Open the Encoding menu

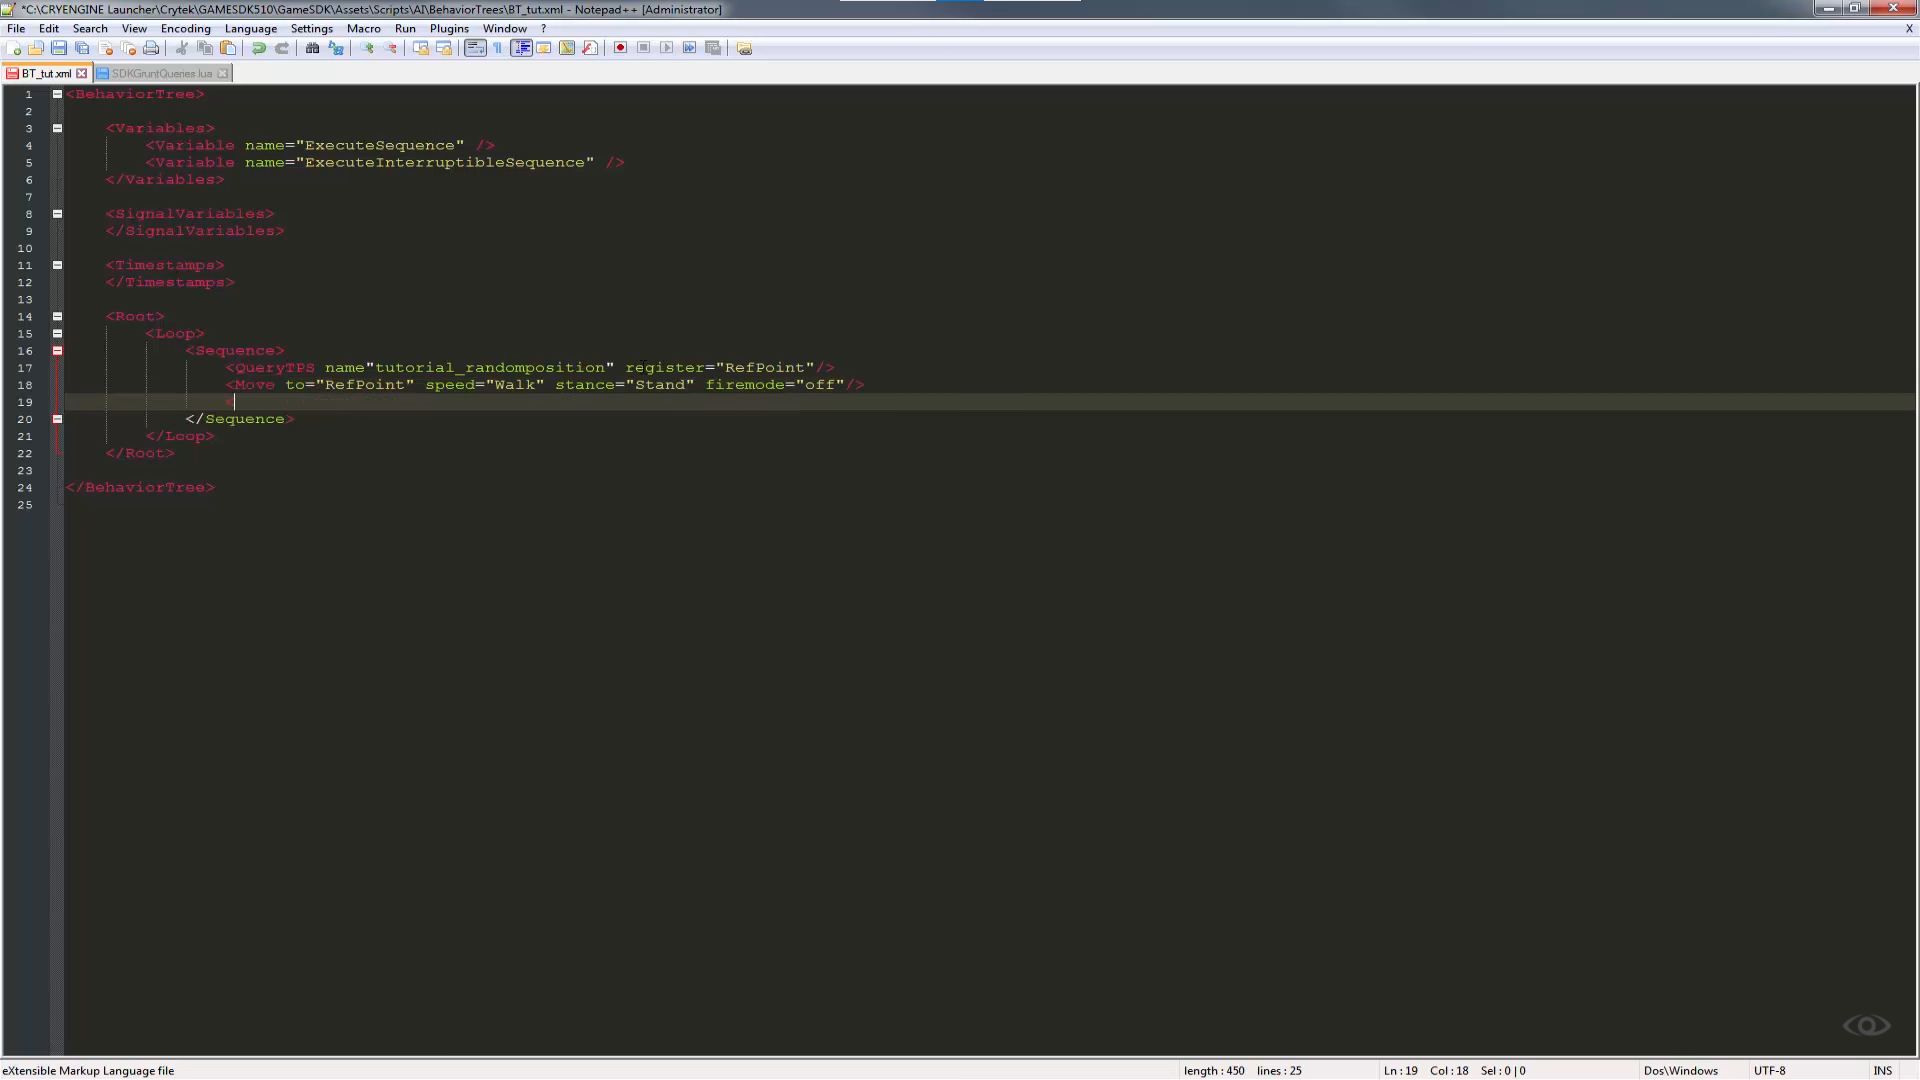tap(185, 29)
